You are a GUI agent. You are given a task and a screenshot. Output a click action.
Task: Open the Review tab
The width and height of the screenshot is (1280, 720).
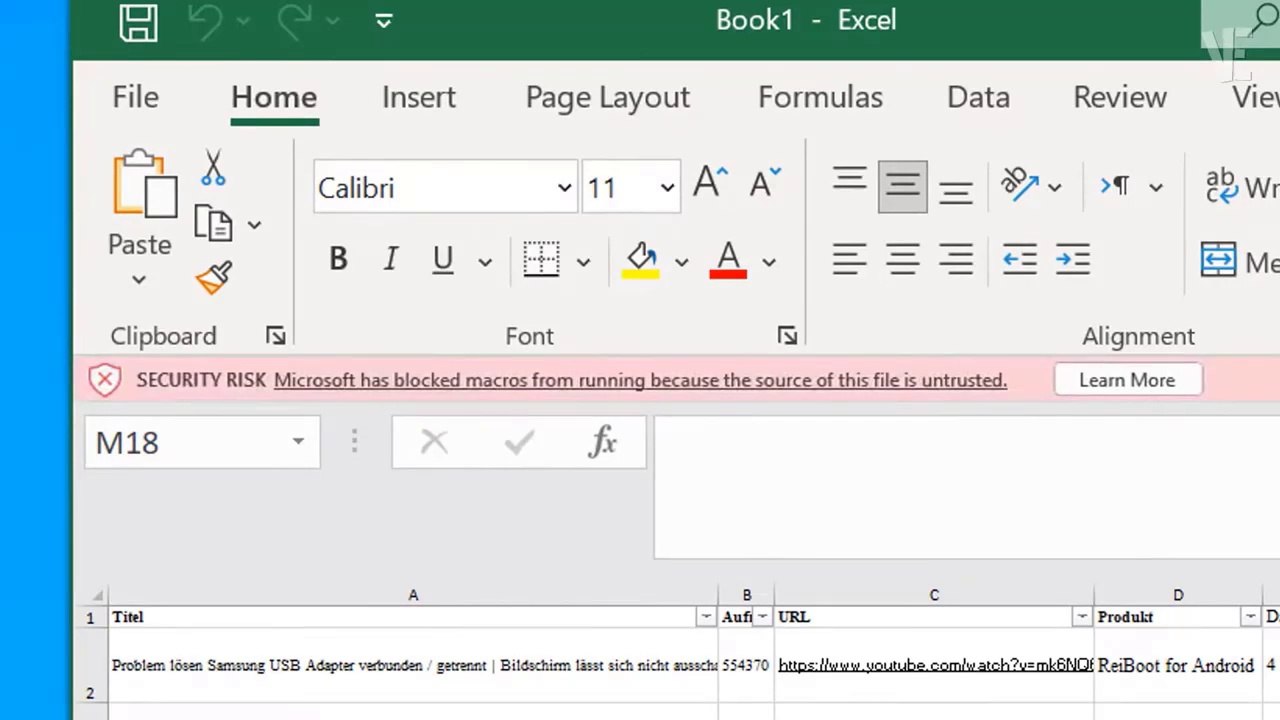[x=1120, y=97]
